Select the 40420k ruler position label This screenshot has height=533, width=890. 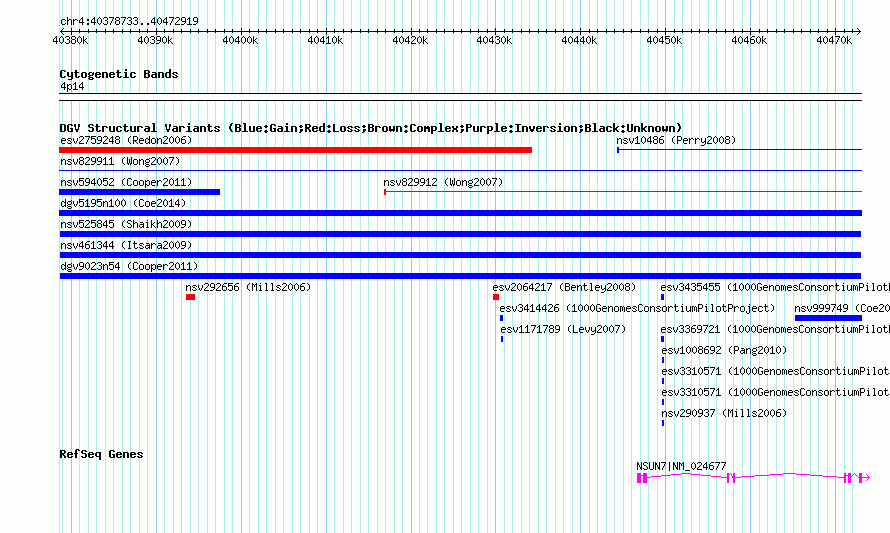click(410, 40)
